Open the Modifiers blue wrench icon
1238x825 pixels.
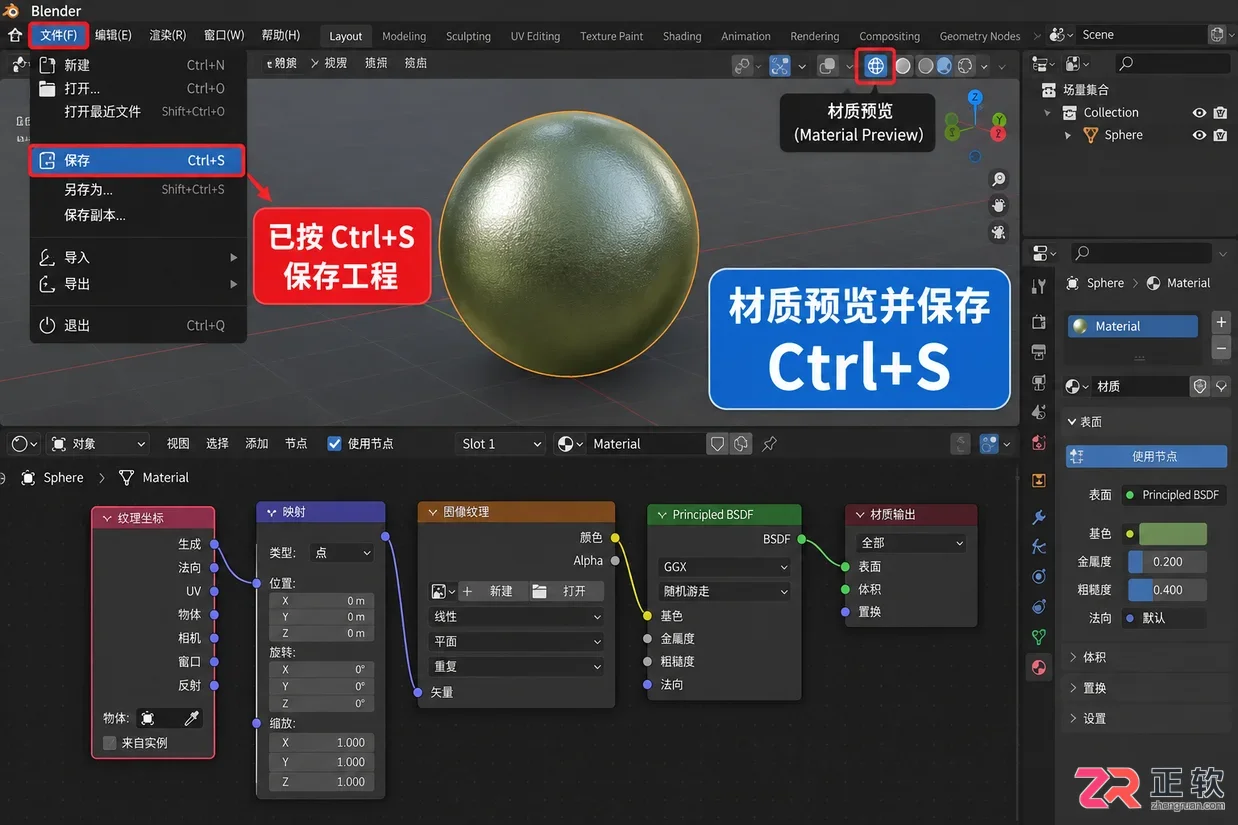(x=1039, y=517)
